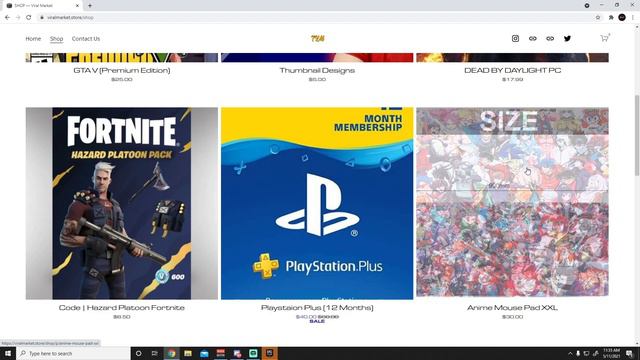Open the network tray icon
640x360 pixels.
587,353
